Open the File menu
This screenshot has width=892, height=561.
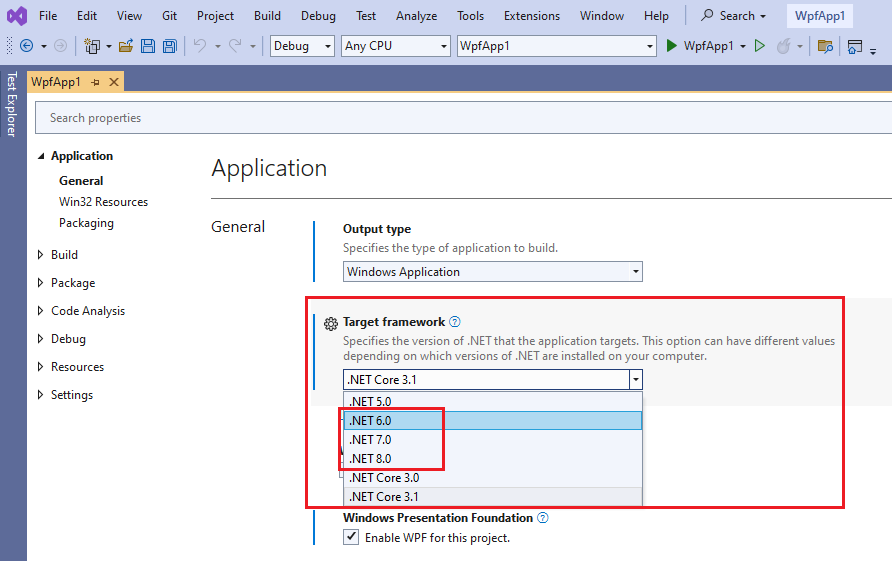tap(48, 16)
